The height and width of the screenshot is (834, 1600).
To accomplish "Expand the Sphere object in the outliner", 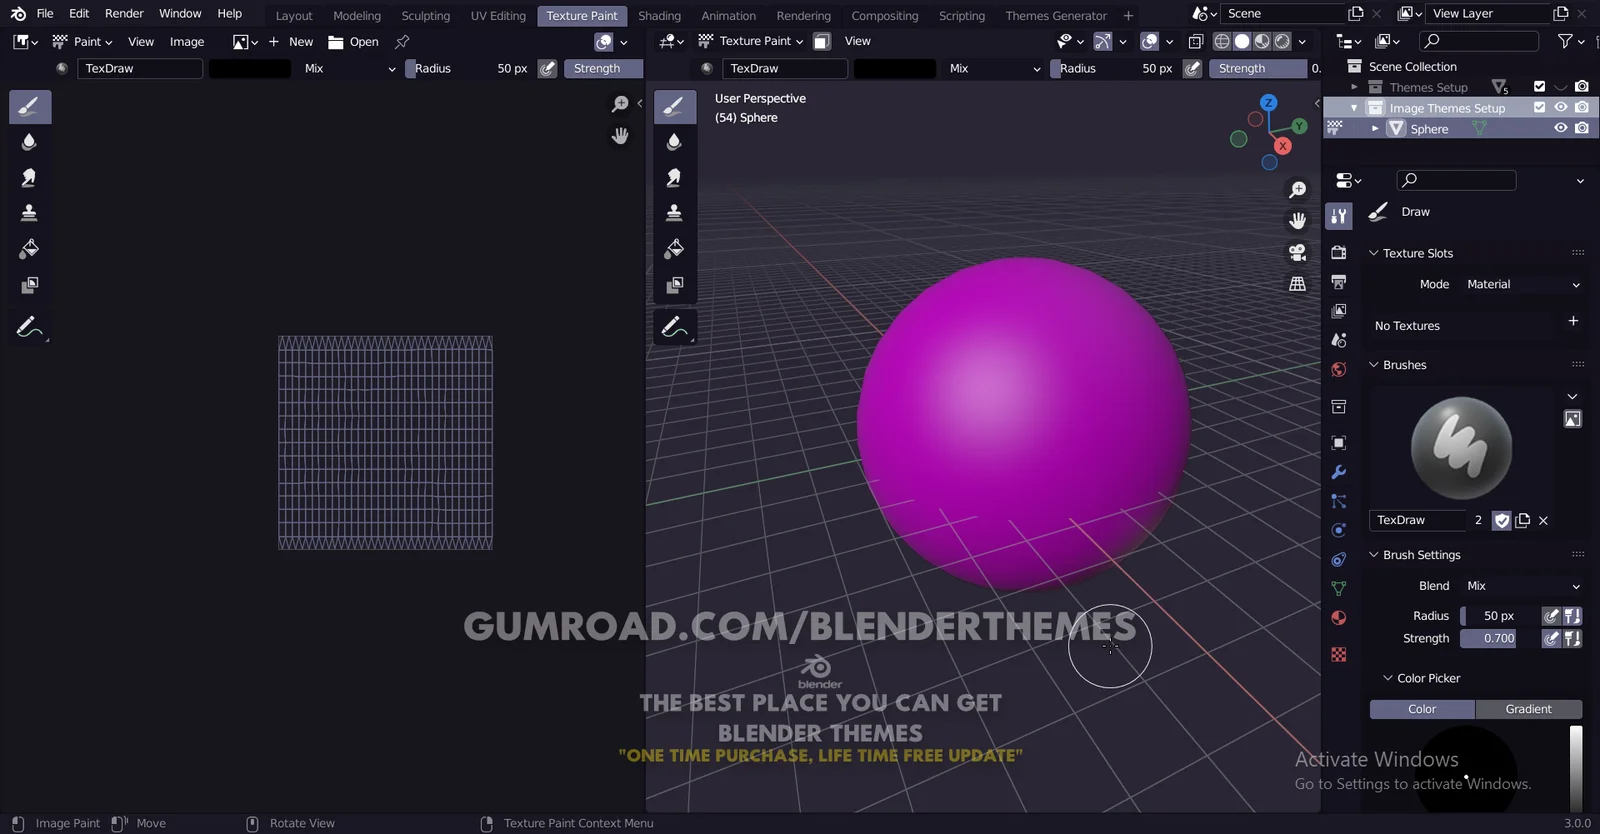I will coord(1375,129).
